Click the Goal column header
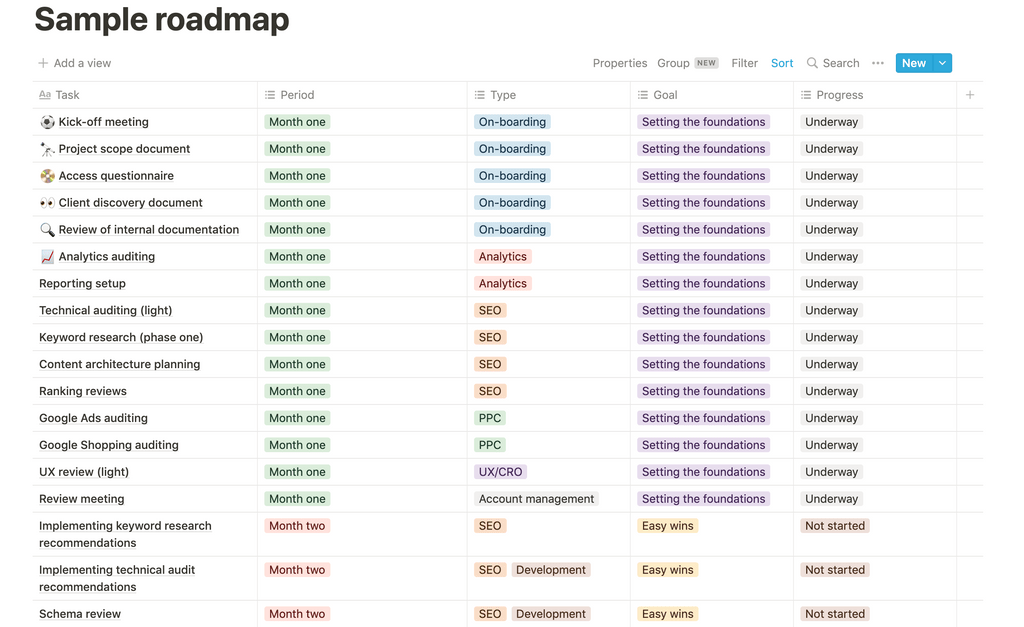The width and height of the screenshot is (1024, 627). point(712,95)
